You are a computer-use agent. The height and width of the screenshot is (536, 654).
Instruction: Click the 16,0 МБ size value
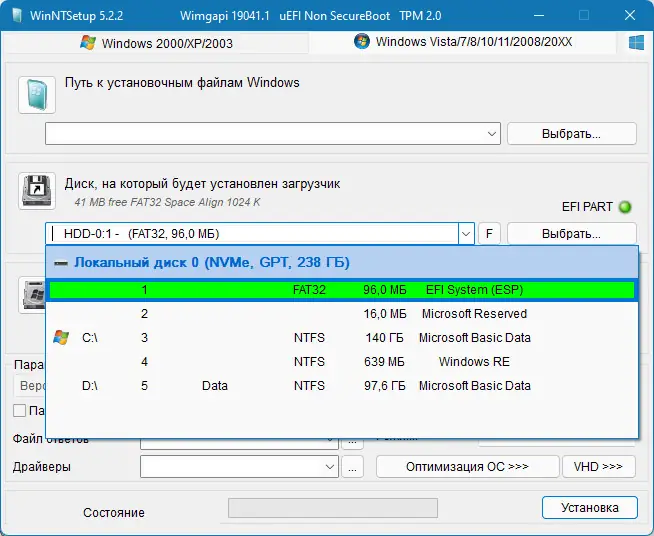coord(385,314)
